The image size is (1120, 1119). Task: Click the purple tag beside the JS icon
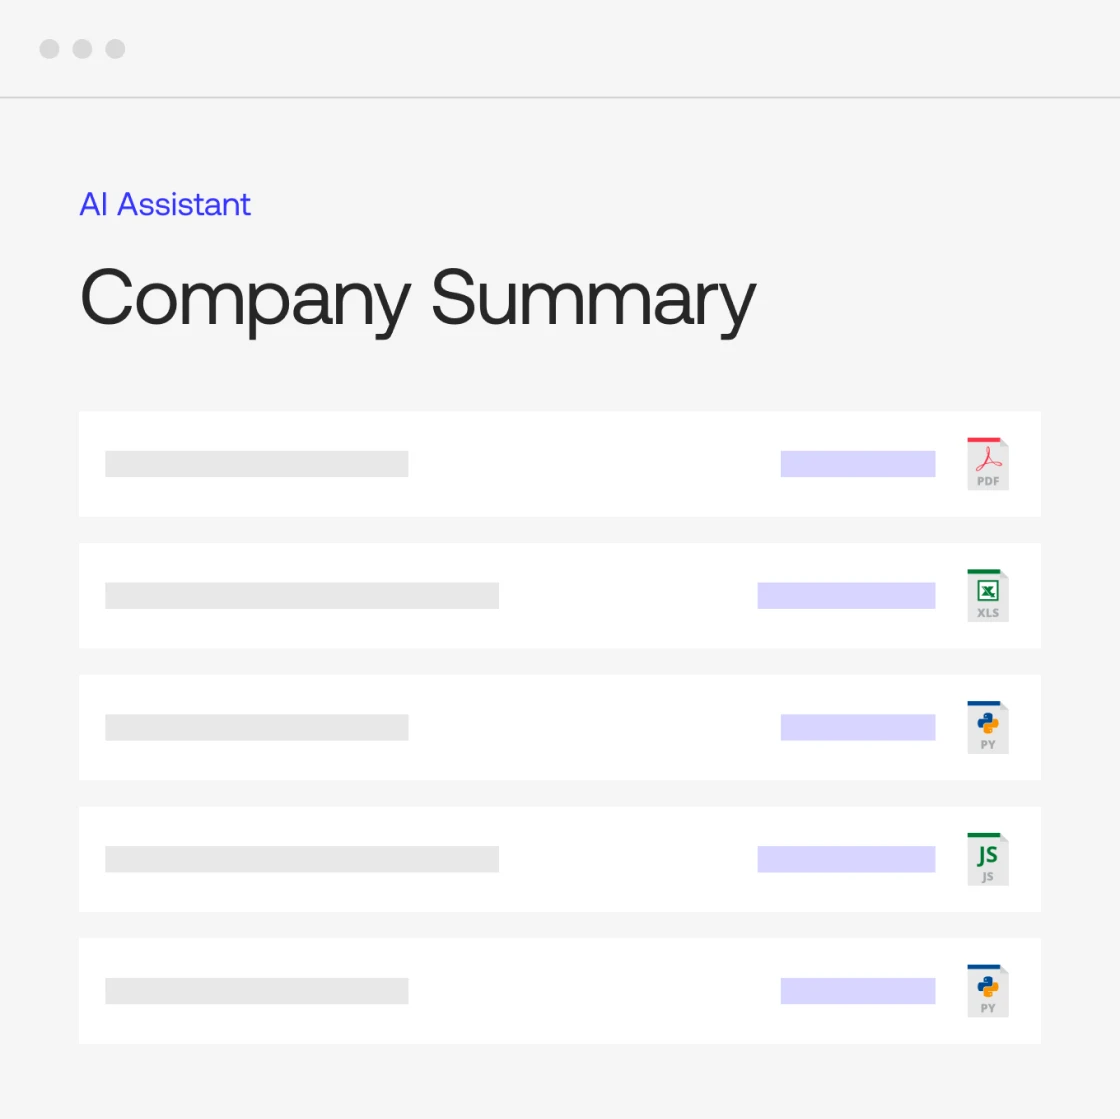tap(846, 859)
